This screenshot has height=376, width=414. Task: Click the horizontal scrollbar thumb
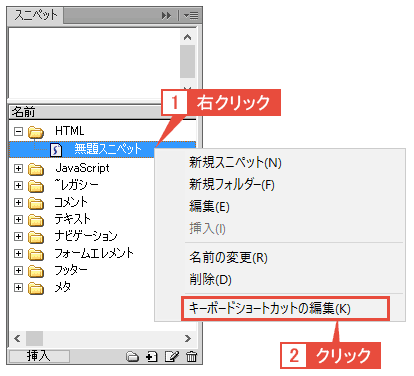pyautogui.click(x=34, y=339)
